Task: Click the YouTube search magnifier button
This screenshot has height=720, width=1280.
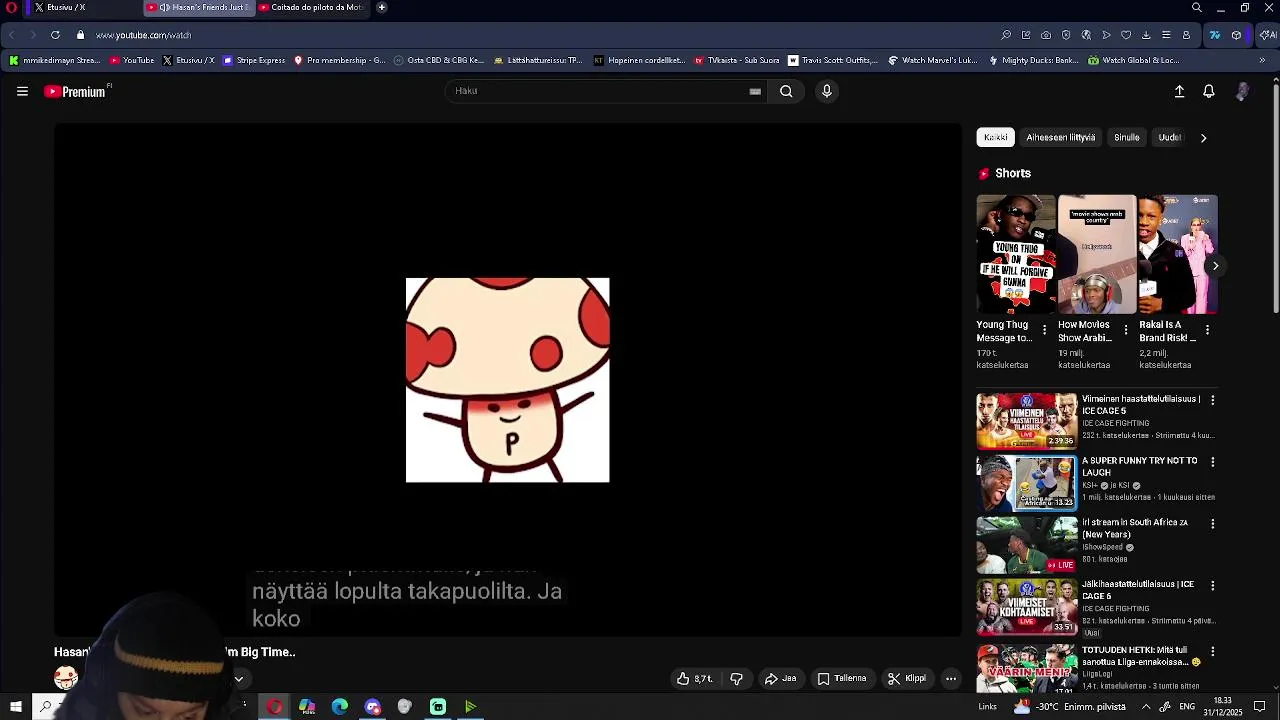Action: coord(786,91)
